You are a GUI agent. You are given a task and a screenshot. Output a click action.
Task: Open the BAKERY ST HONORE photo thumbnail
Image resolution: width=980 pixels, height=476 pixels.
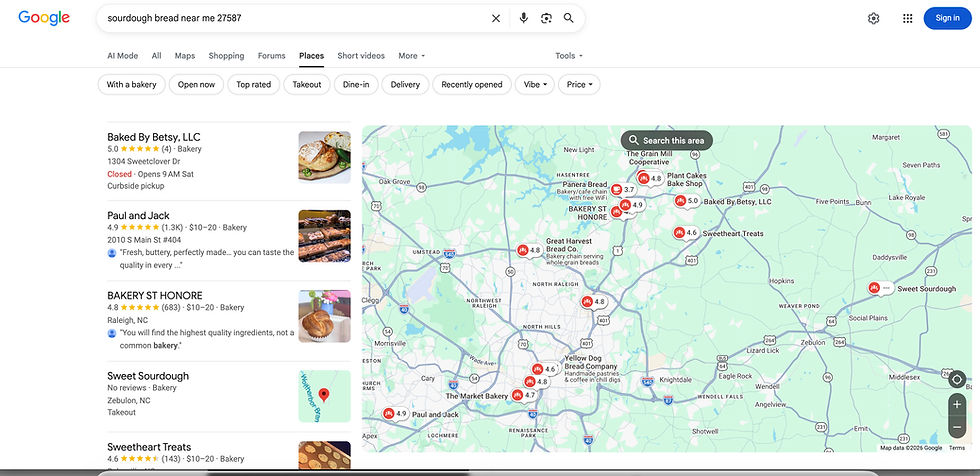[324, 316]
